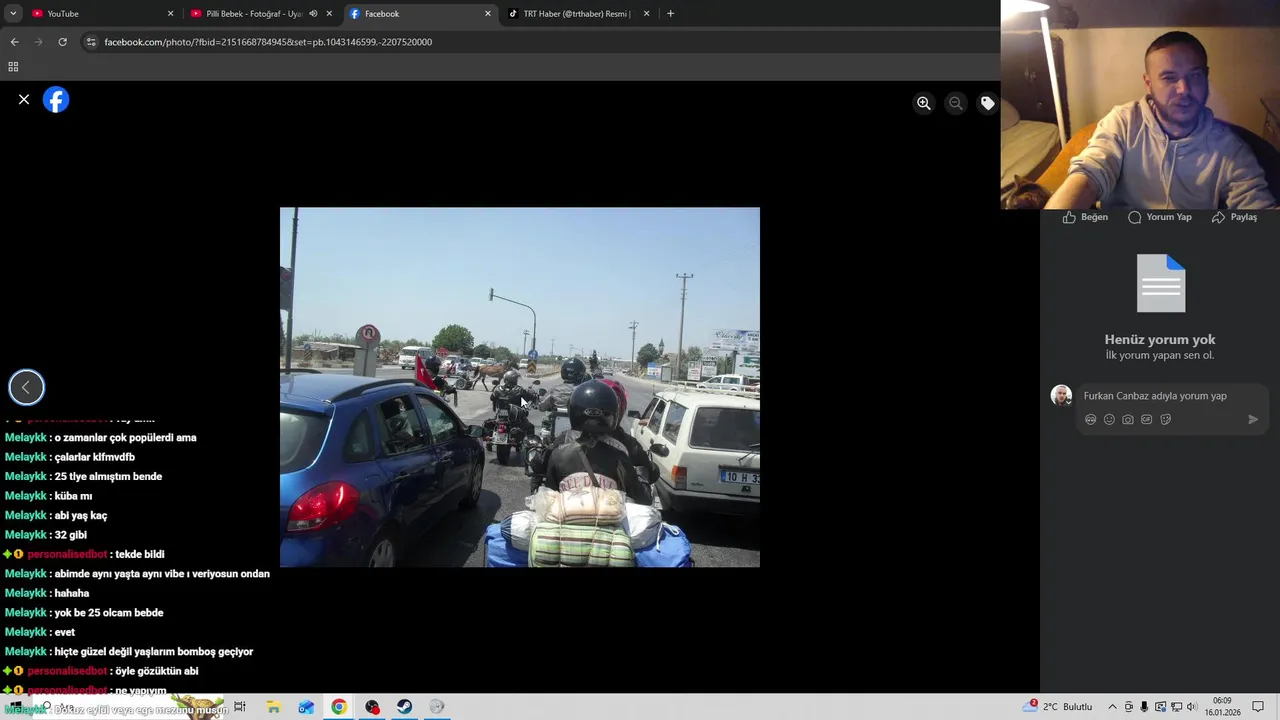View site information icon in address bar
Image resolution: width=1280 pixels, height=720 pixels.
[91, 42]
